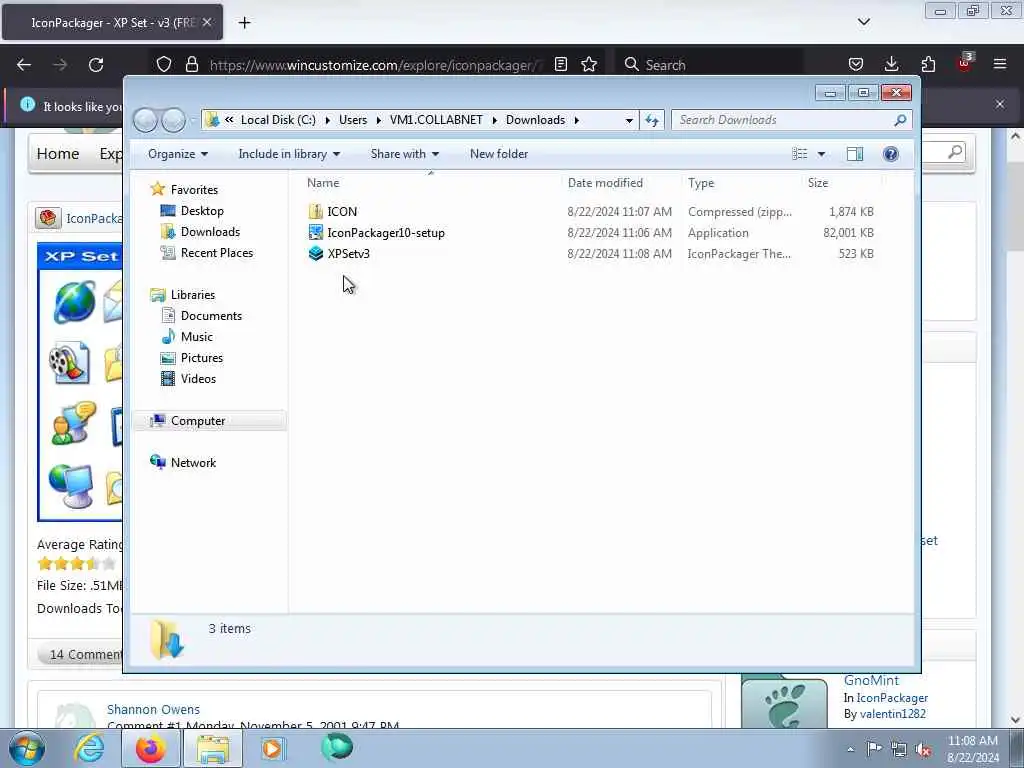This screenshot has width=1024, height=768.
Task: Click Users breadcrumb in address bar
Action: (x=353, y=120)
